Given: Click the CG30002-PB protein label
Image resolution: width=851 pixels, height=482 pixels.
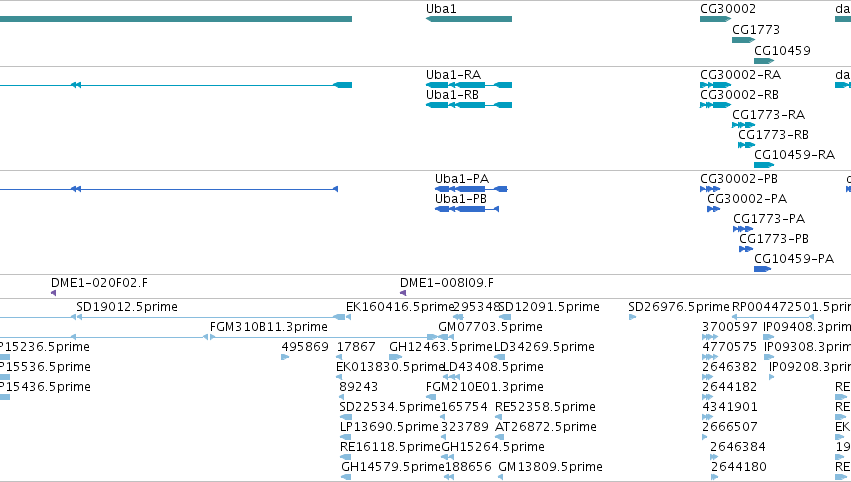Looking at the screenshot, I should [739, 179].
